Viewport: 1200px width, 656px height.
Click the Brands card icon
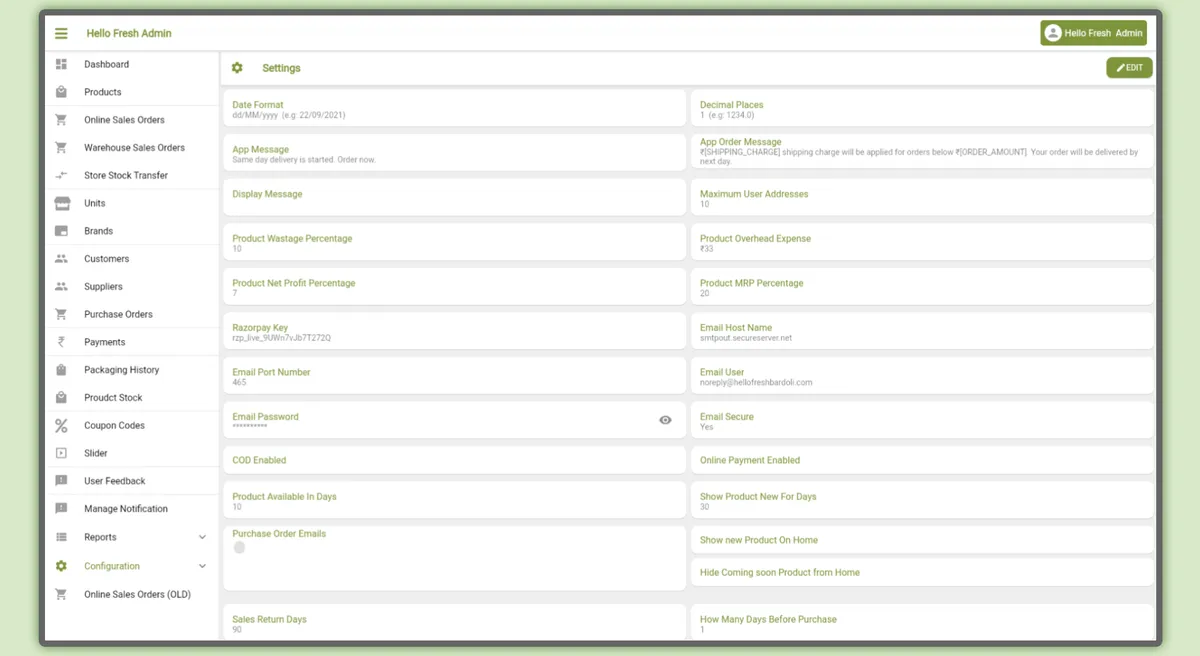[x=61, y=231]
